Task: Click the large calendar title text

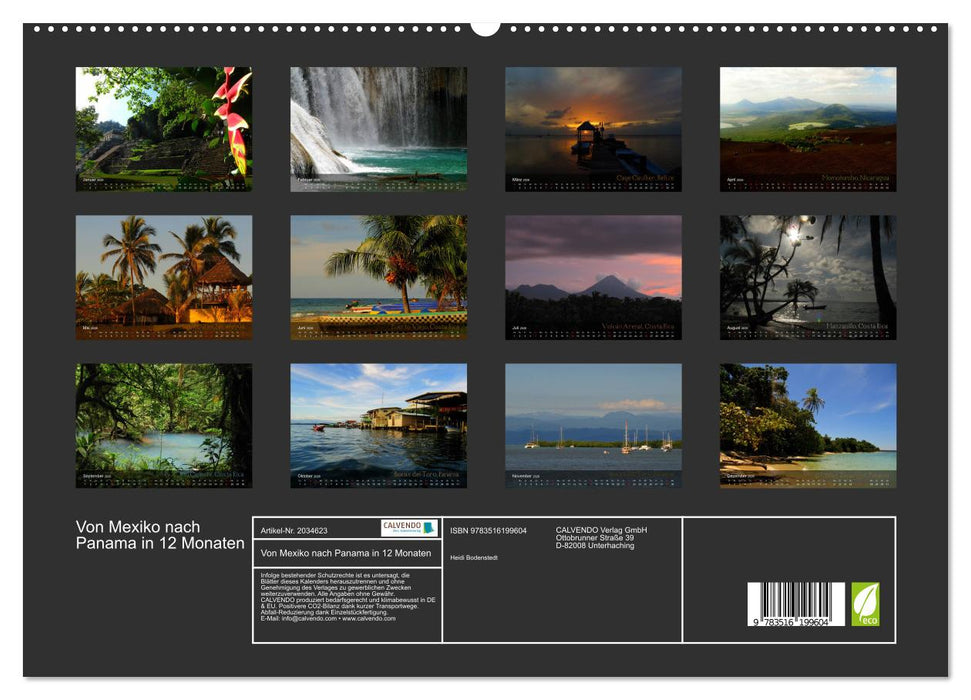Action: (x=160, y=535)
